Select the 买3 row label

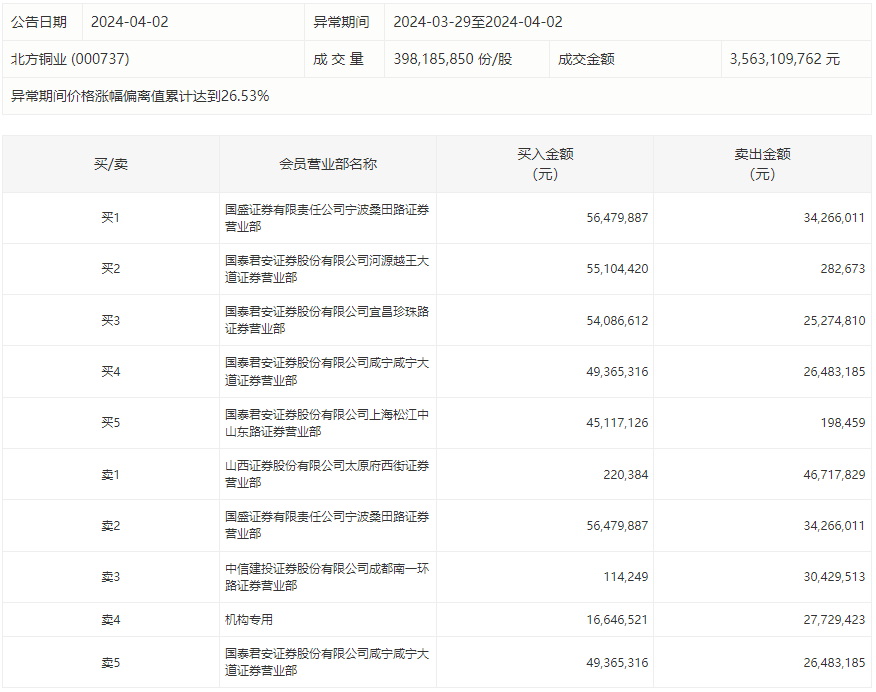pyautogui.click(x=111, y=321)
